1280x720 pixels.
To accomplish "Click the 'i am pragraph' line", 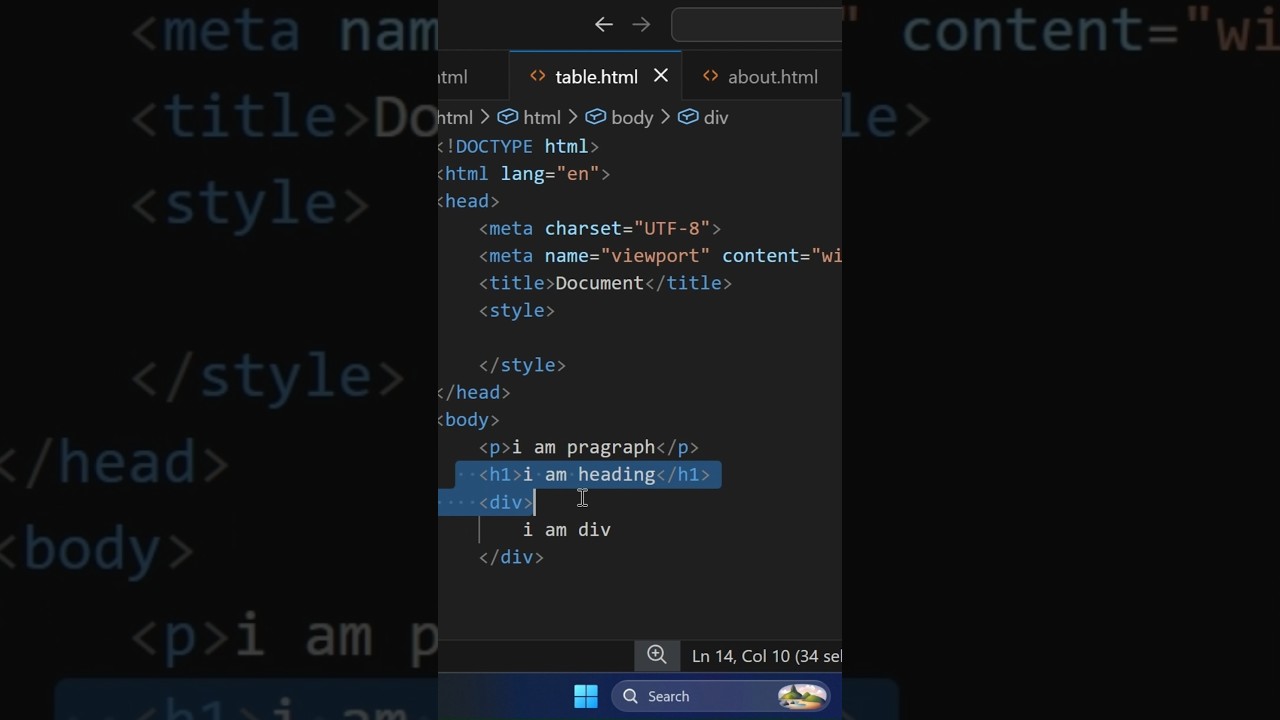I will tap(589, 447).
